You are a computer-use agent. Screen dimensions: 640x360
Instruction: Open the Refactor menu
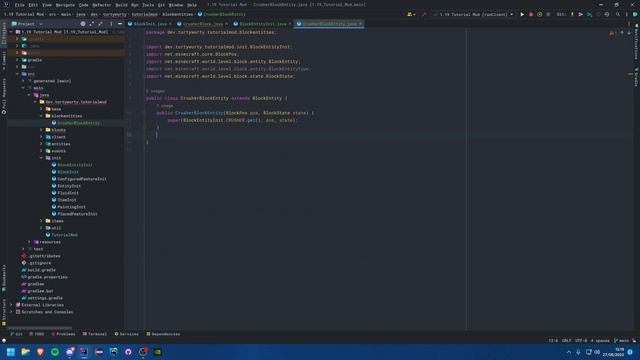(x=102, y=5)
